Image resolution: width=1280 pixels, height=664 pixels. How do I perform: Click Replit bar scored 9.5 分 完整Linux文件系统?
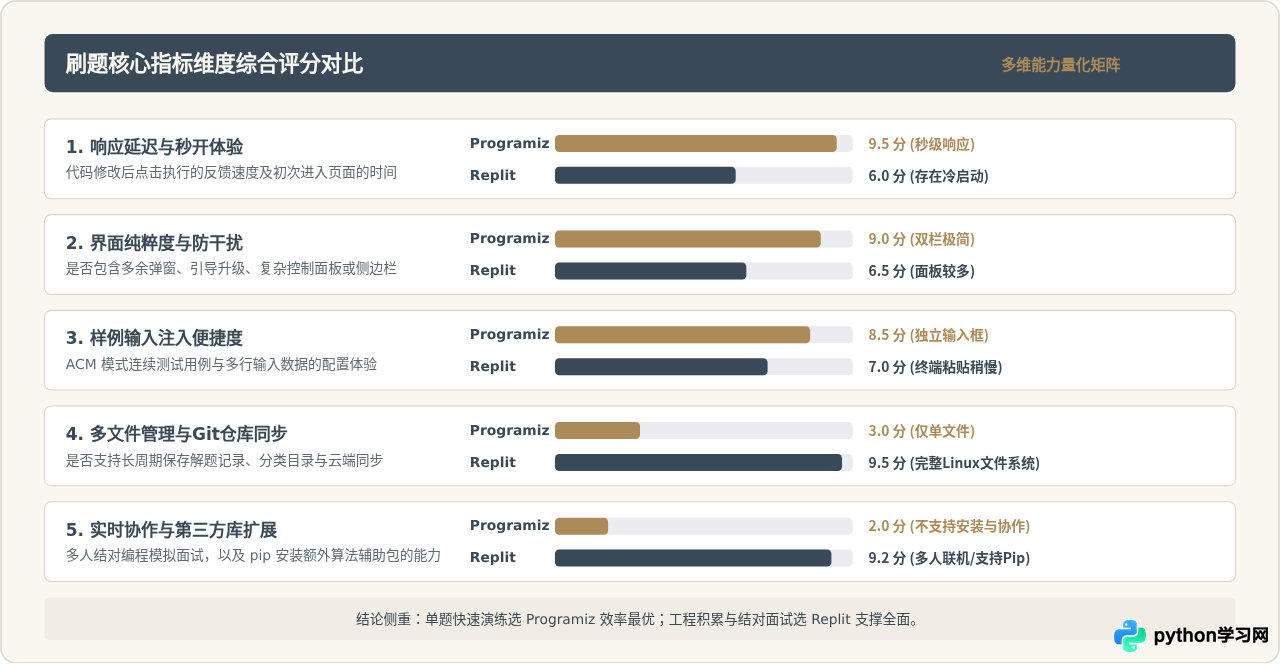698,462
